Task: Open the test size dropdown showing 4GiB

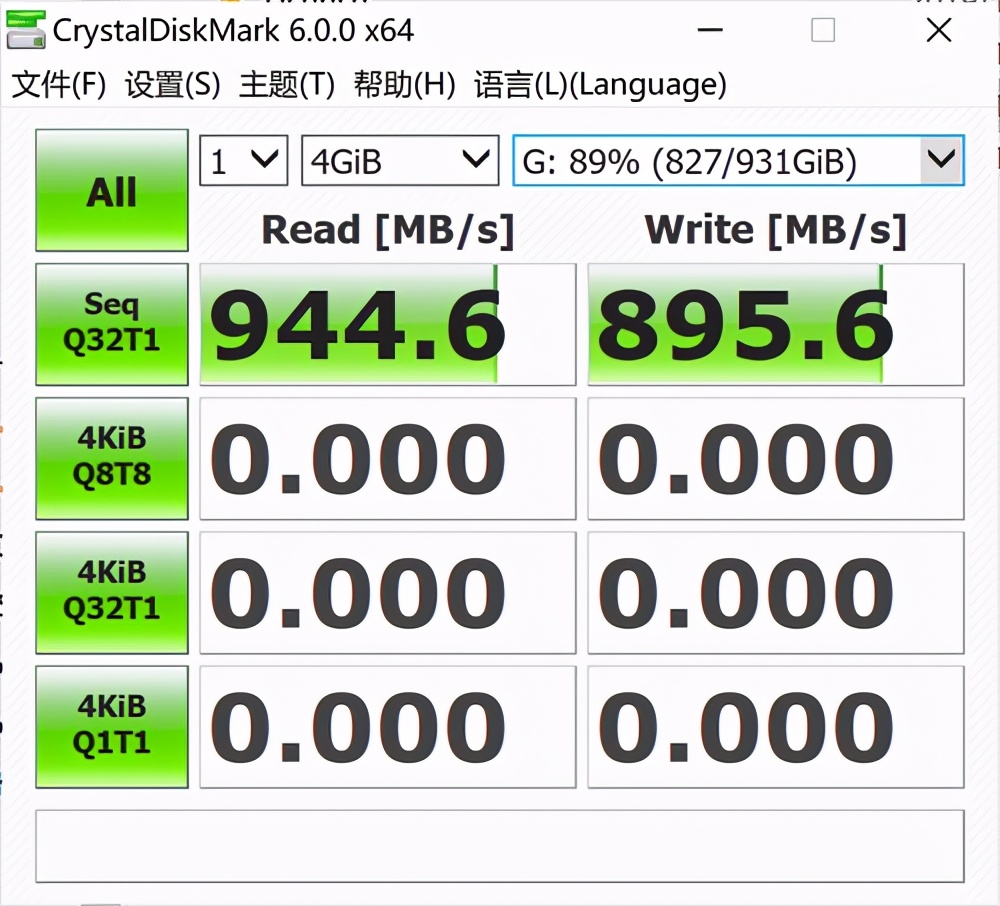Action: pyautogui.click(x=400, y=160)
